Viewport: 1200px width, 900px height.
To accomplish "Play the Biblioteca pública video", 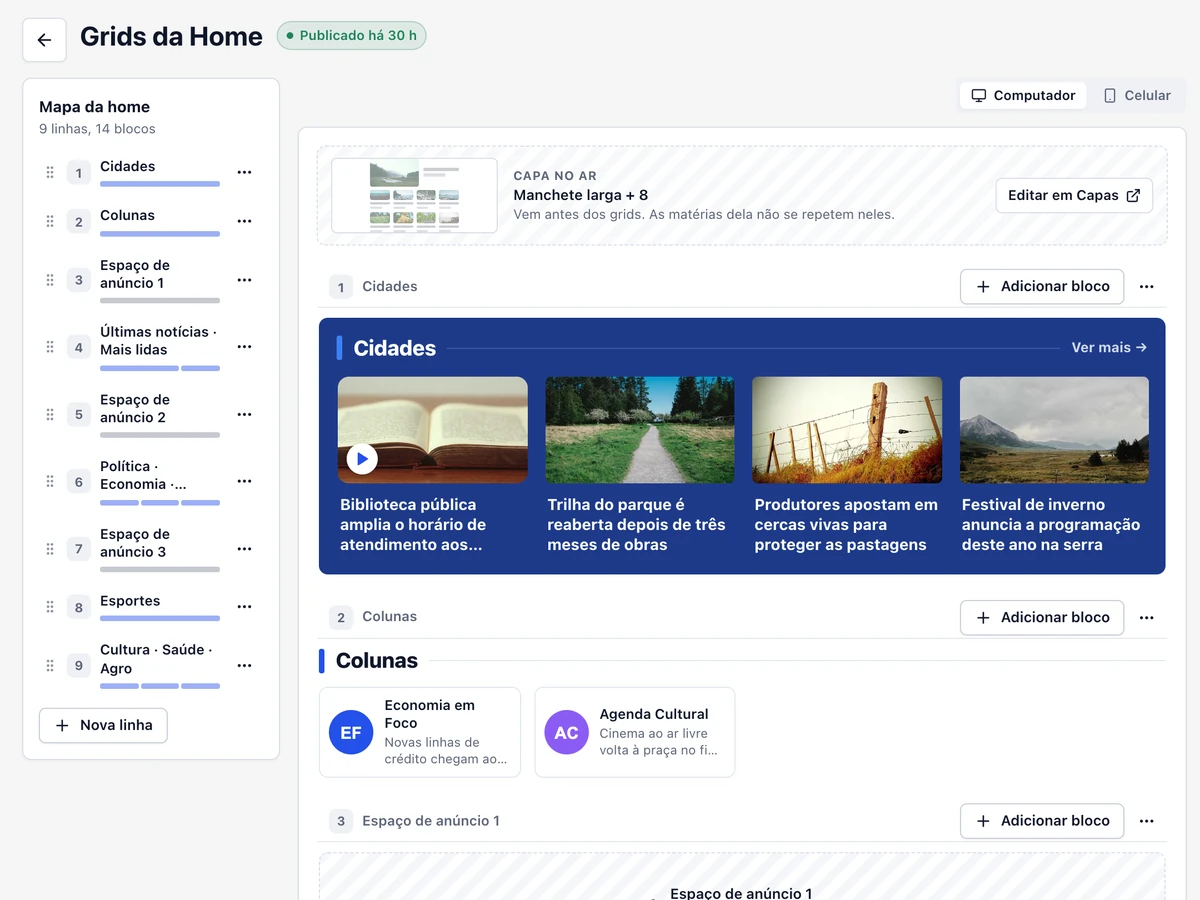I will 362,459.
